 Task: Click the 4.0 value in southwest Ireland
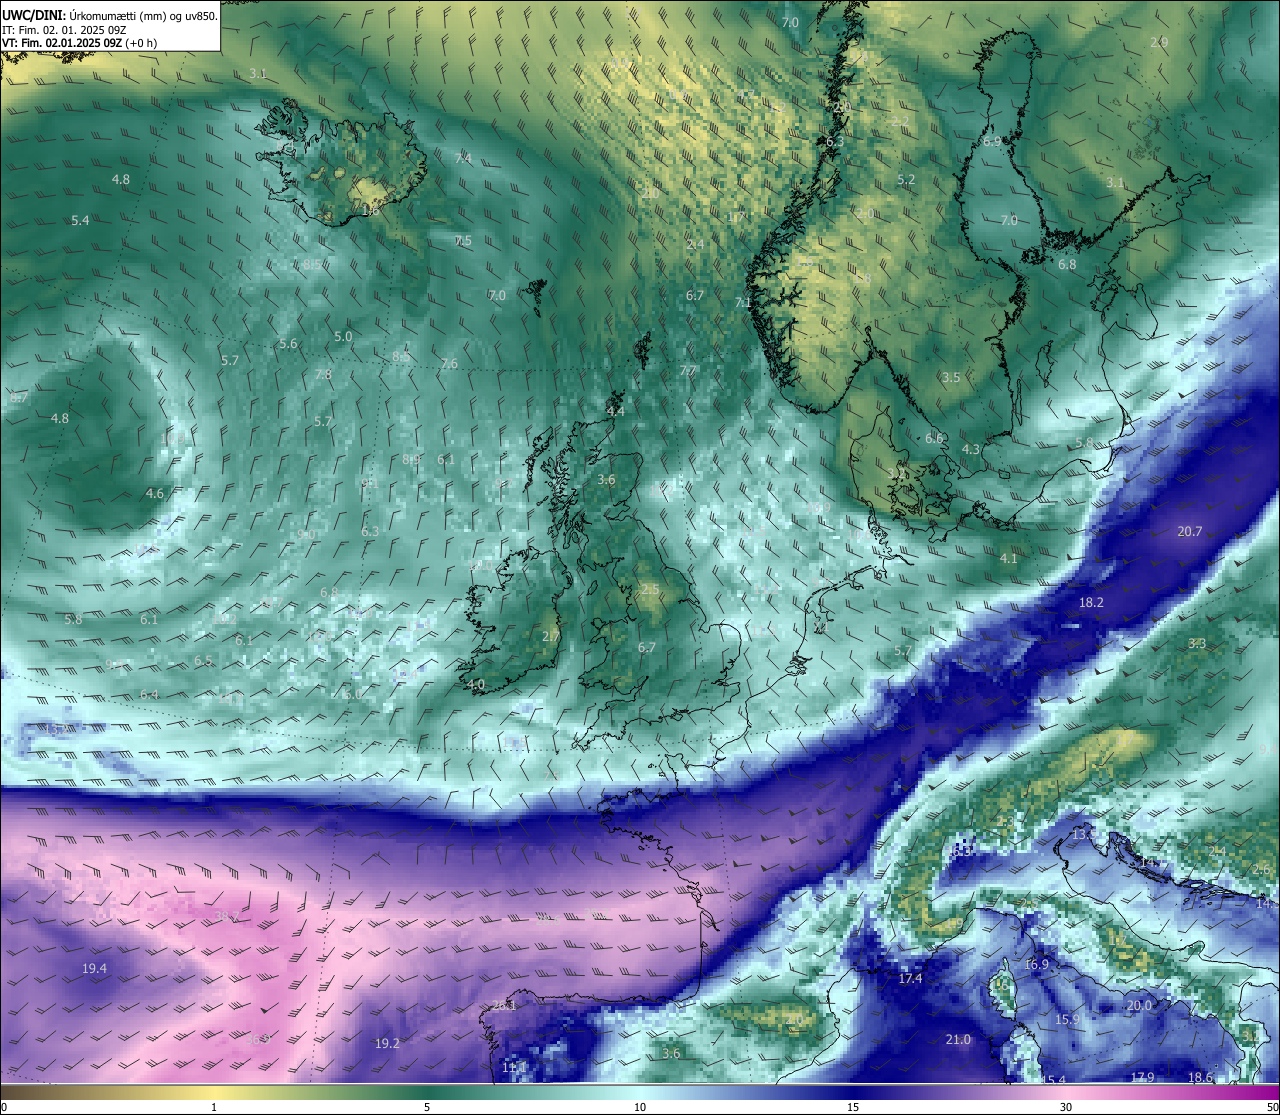point(476,685)
